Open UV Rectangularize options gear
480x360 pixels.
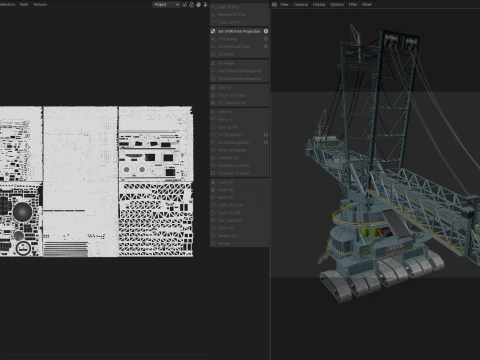[x=266, y=142]
